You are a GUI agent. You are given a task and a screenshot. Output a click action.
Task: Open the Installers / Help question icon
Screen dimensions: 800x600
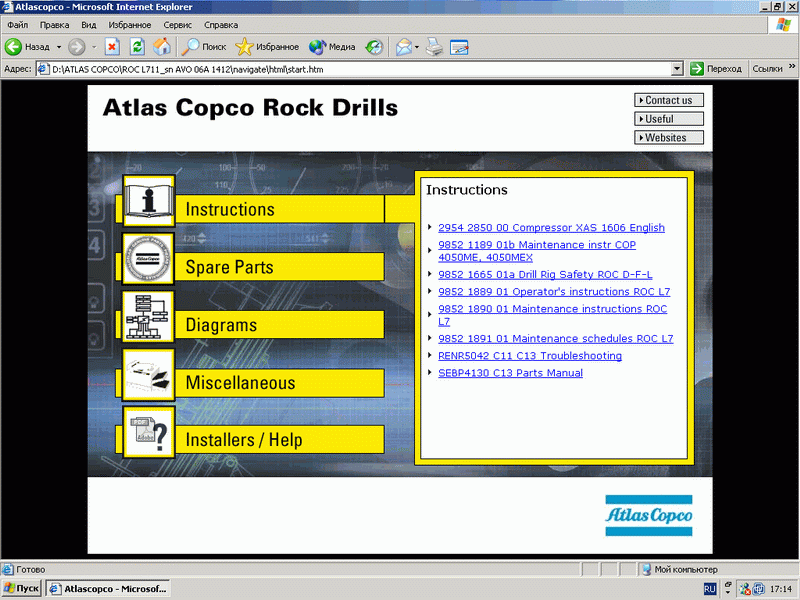pos(148,432)
